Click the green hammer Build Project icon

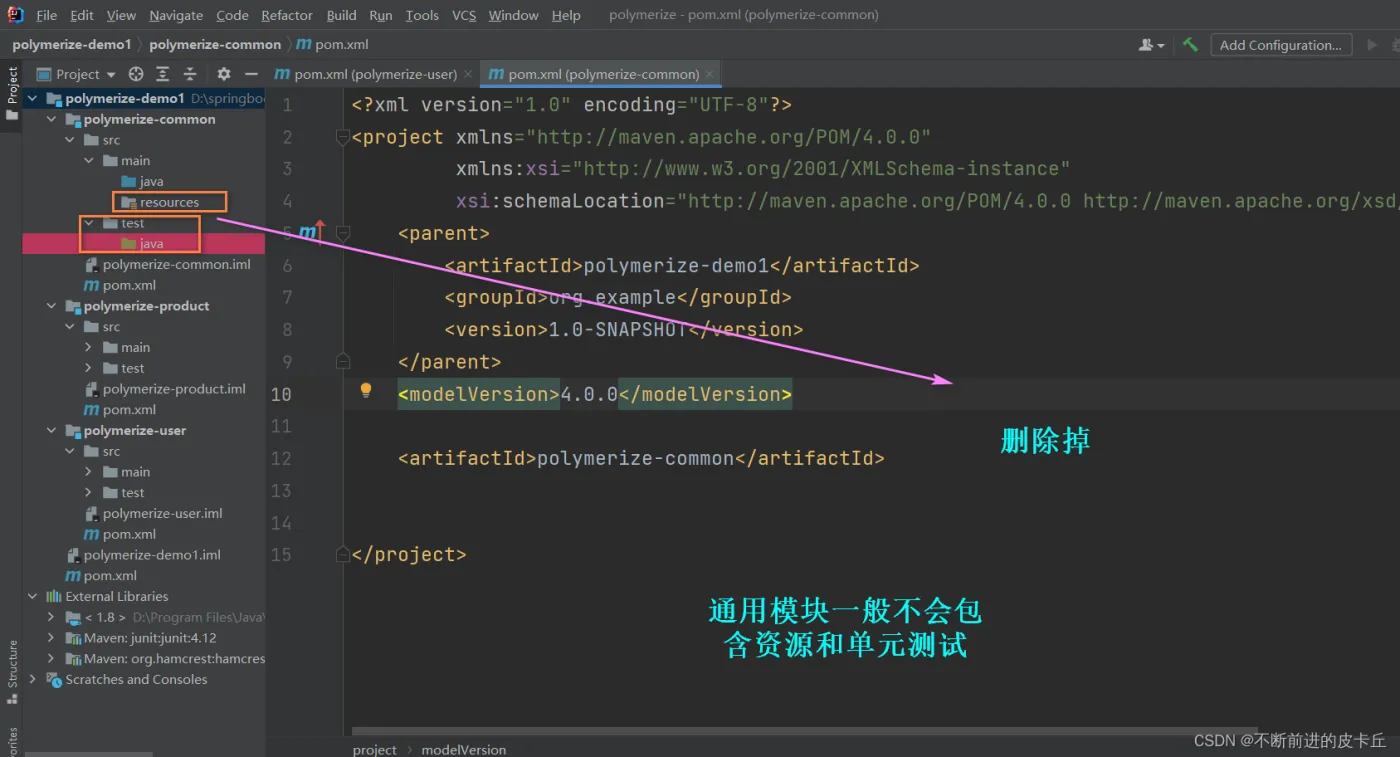pos(1190,45)
